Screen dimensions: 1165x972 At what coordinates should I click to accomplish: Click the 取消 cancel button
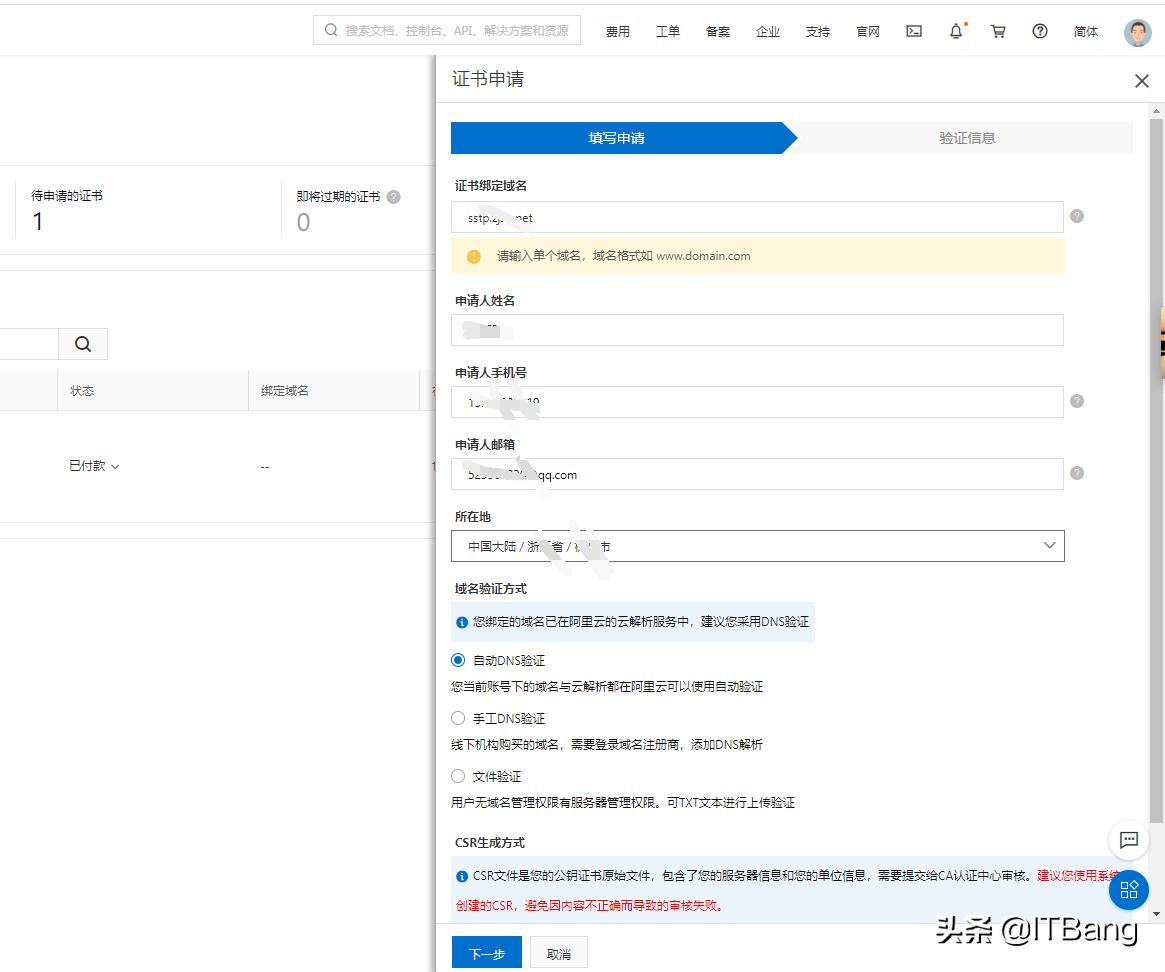point(558,953)
